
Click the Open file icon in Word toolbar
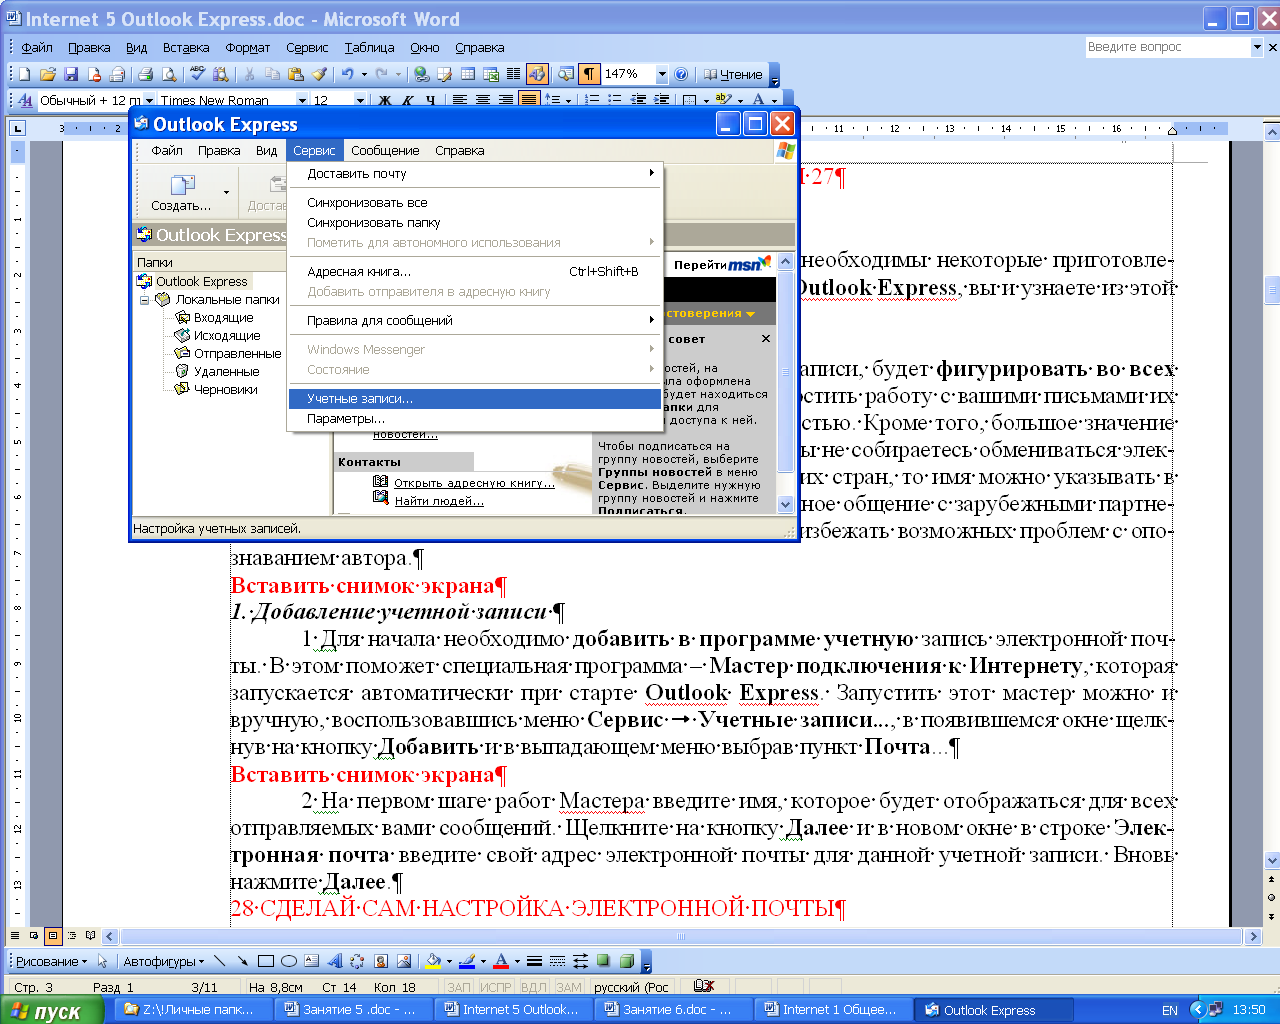pos(47,74)
